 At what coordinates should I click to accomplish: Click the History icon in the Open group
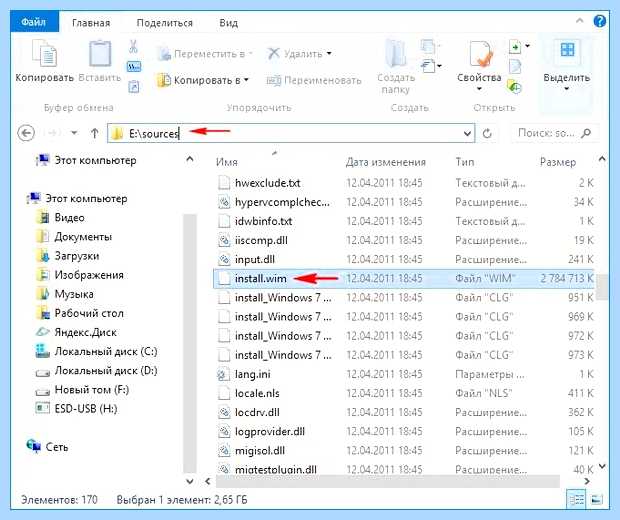pos(515,87)
